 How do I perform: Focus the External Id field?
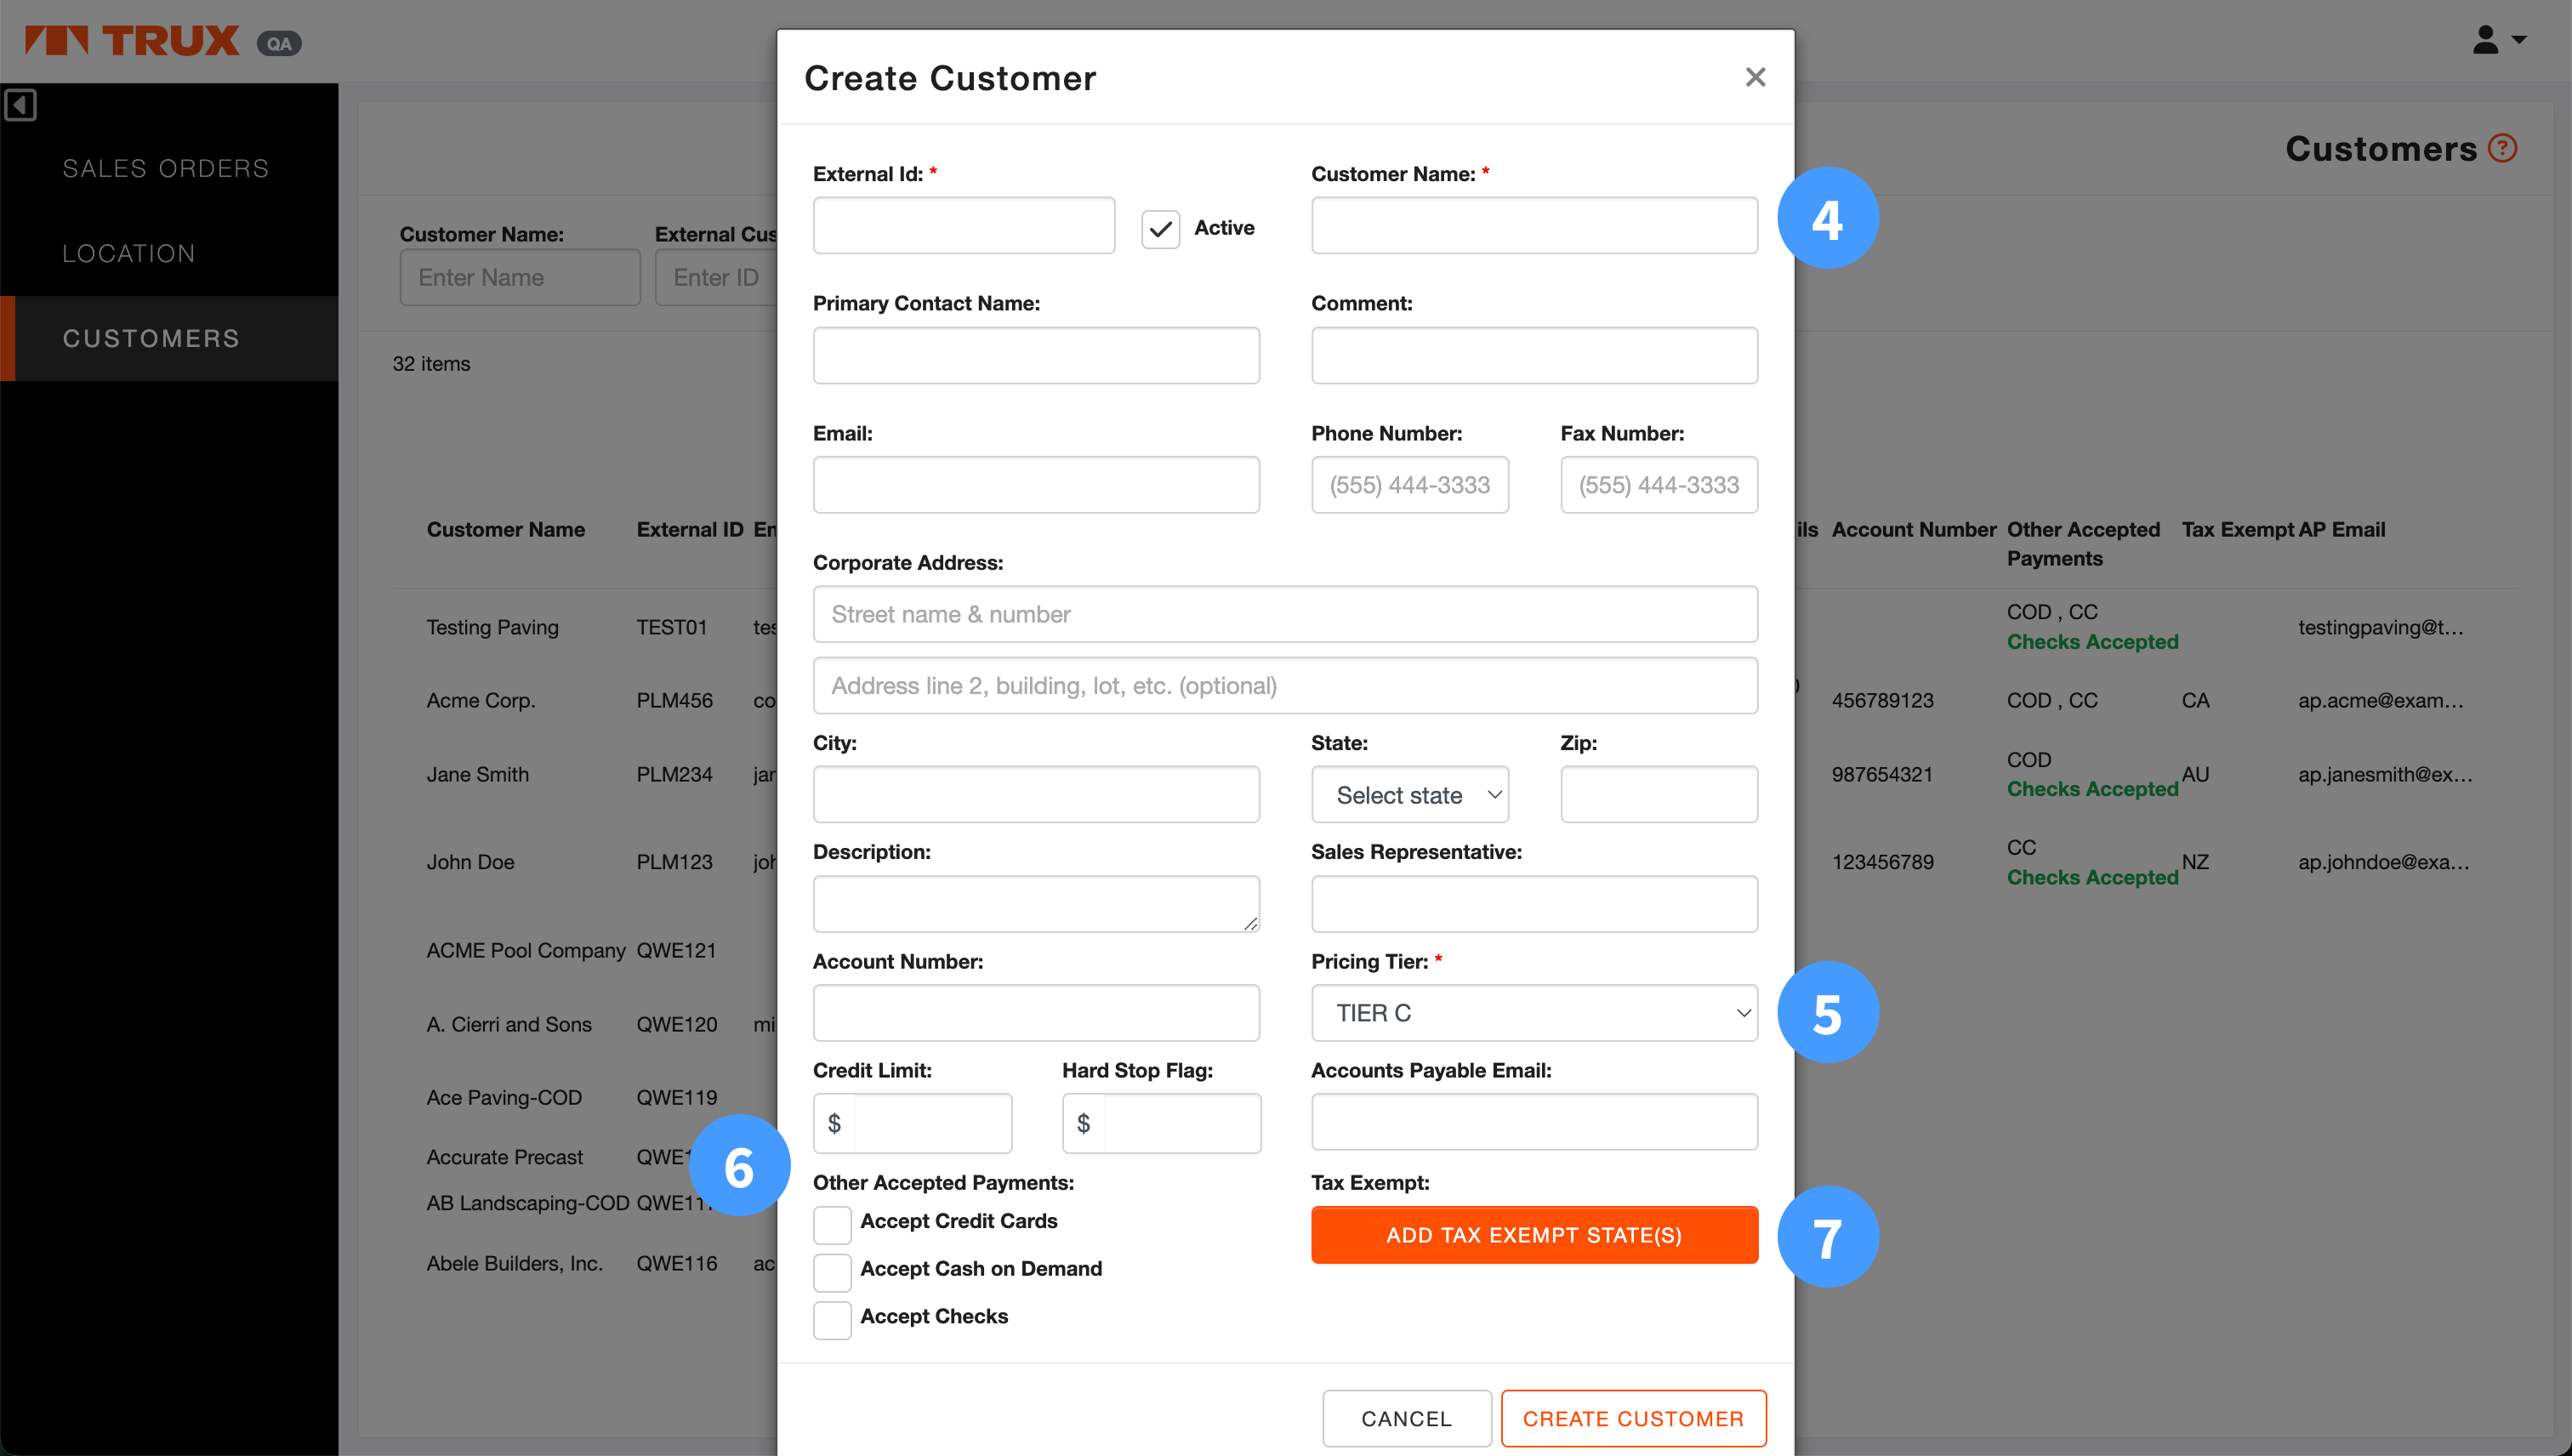[x=963, y=225]
